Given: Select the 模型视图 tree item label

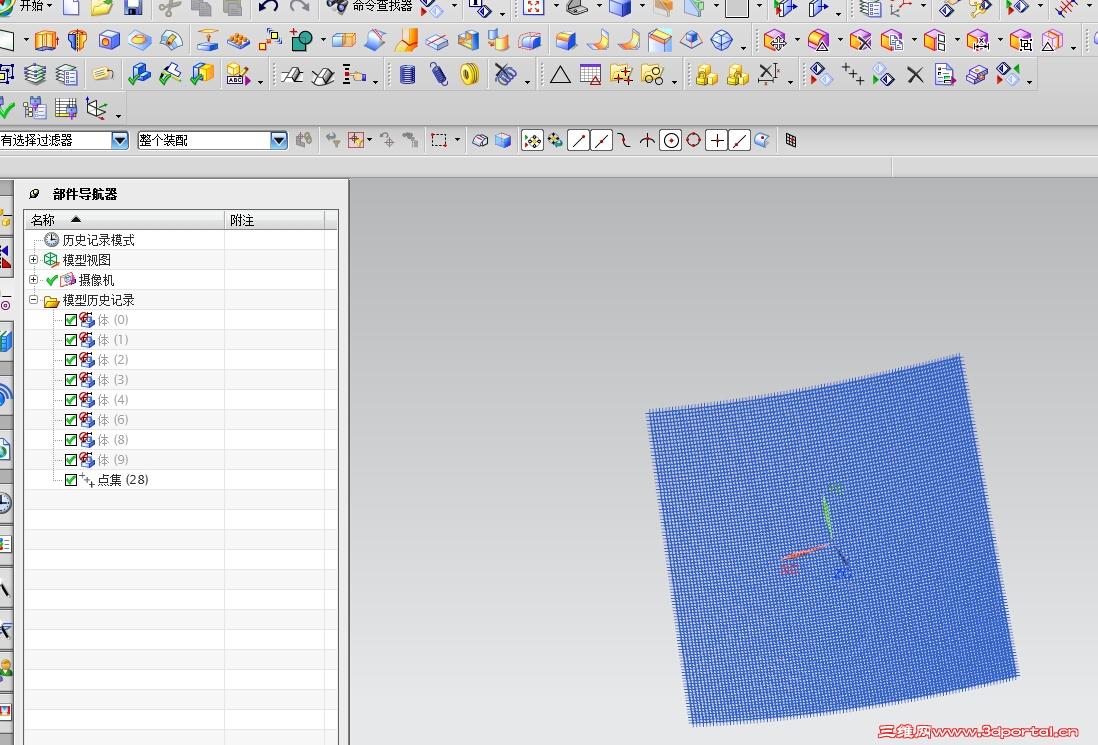Looking at the screenshot, I should [x=87, y=260].
